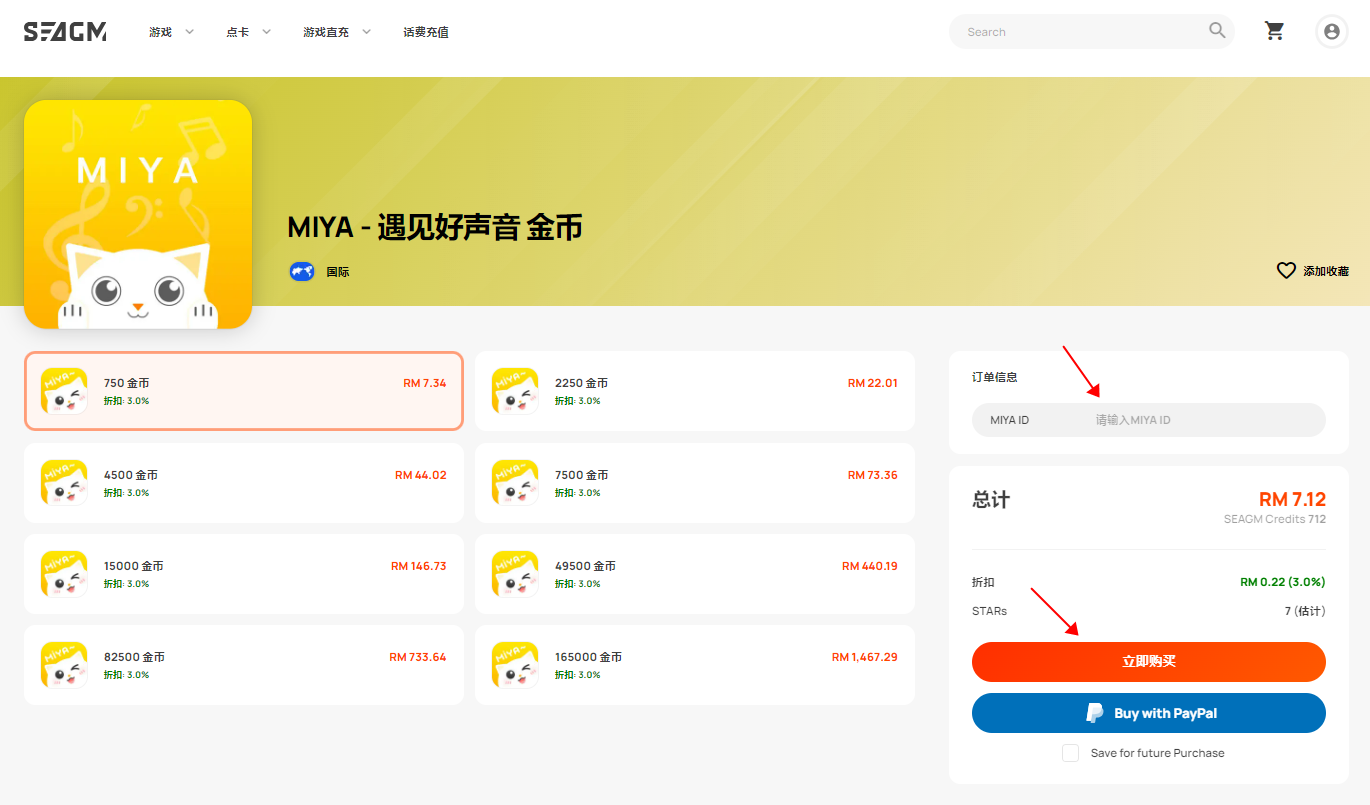Select the 4500 金币 package name
The image size is (1370, 805).
[130, 475]
